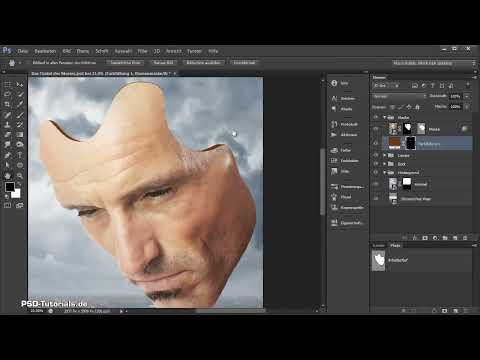This screenshot has width=480, height=360.
Task: Open the background color white swatch
Action: coord(17,194)
